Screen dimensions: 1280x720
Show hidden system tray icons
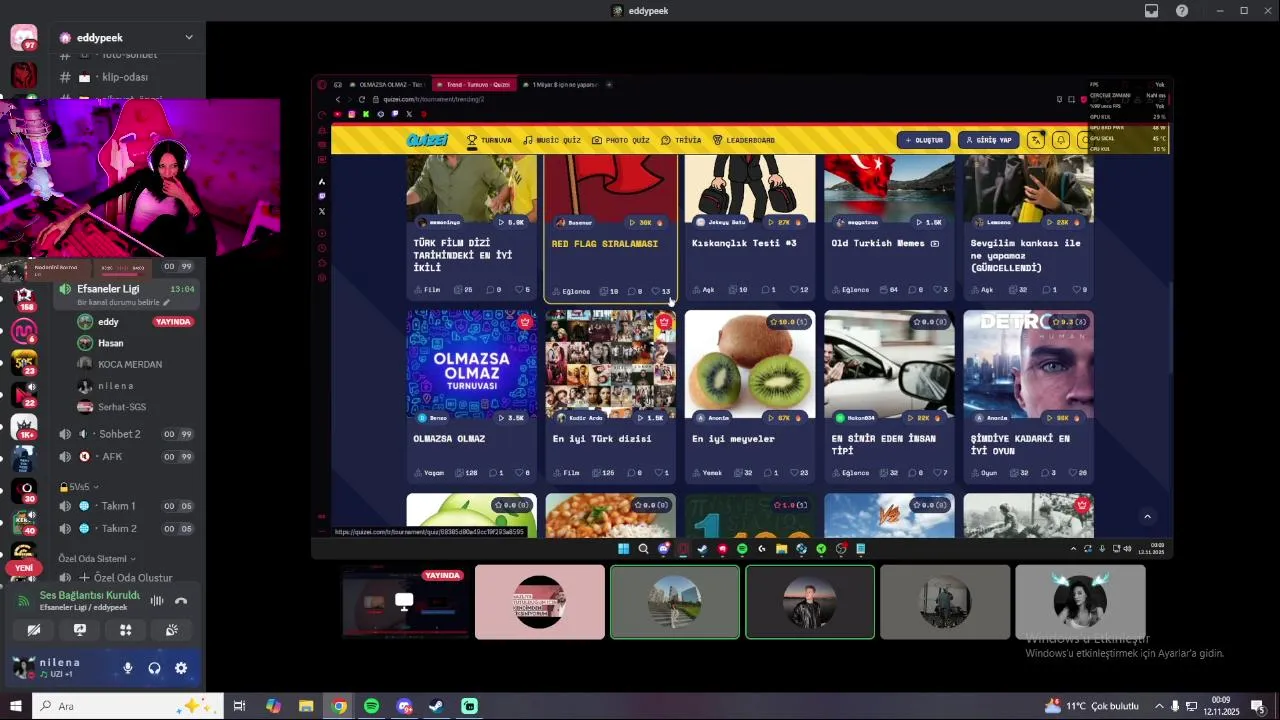[1159, 706]
